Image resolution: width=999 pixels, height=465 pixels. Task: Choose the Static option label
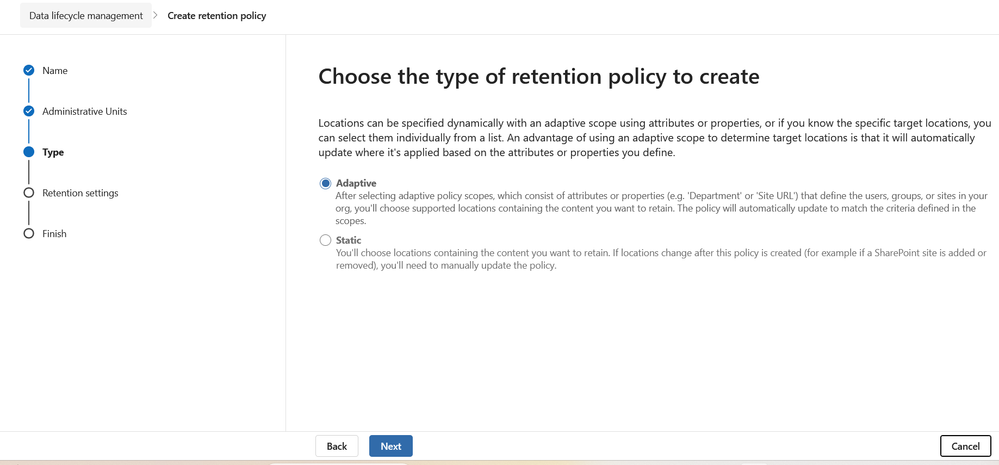coord(349,240)
